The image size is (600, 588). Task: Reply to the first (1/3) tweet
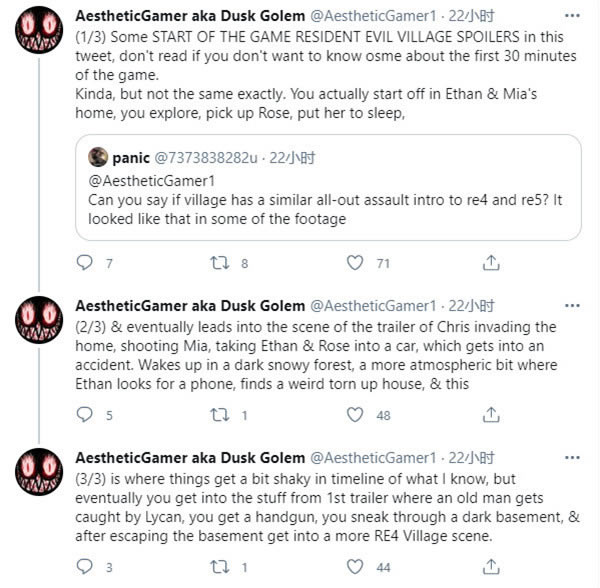84,263
